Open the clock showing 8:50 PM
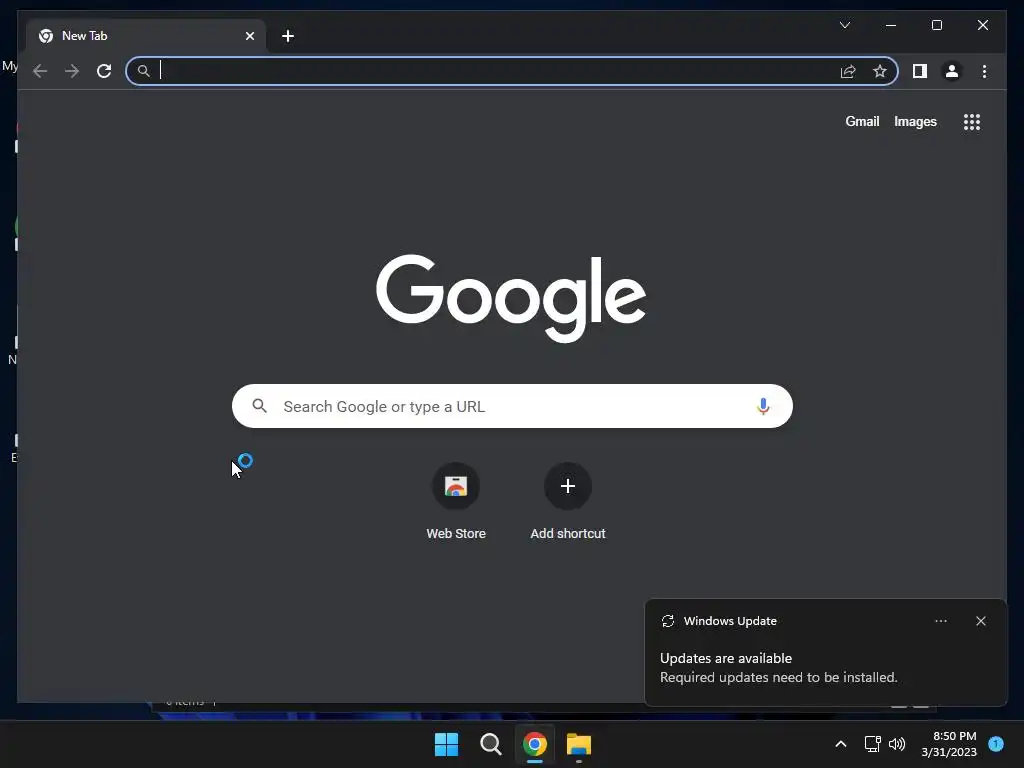 949,744
